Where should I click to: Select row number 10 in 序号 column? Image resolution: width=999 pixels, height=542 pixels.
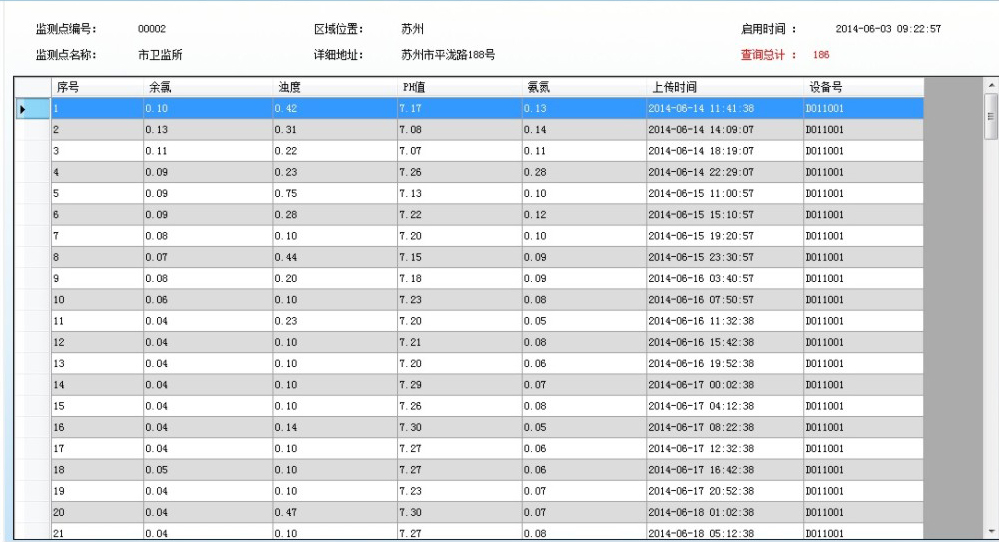click(96, 300)
